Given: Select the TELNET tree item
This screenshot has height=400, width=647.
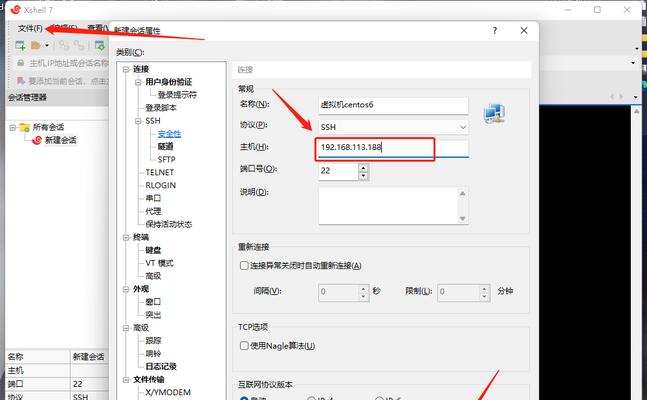Looking at the screenshot, I should [x=160, y=173].
